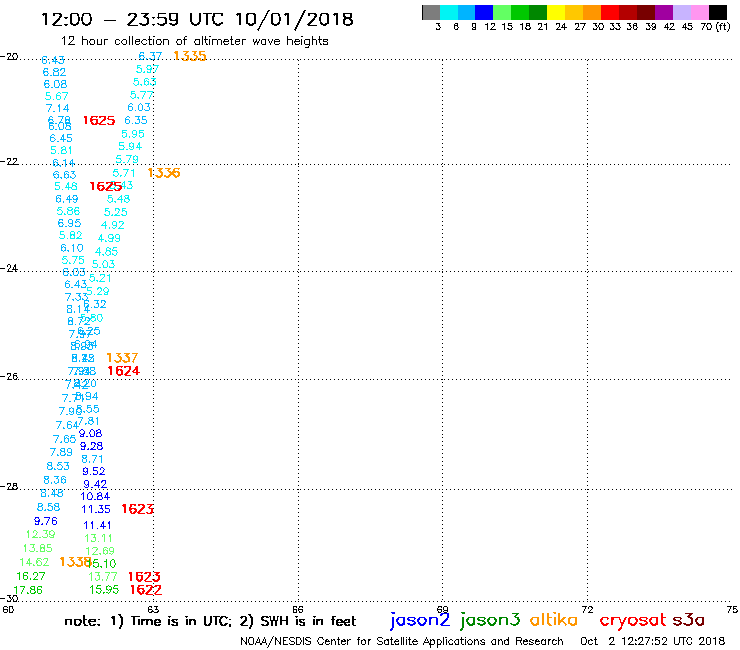The height and width of the screenshot is (650, 740).
Task: Click the bright red legend swatch
Action: pyautogui.click(x=610, y=12)
